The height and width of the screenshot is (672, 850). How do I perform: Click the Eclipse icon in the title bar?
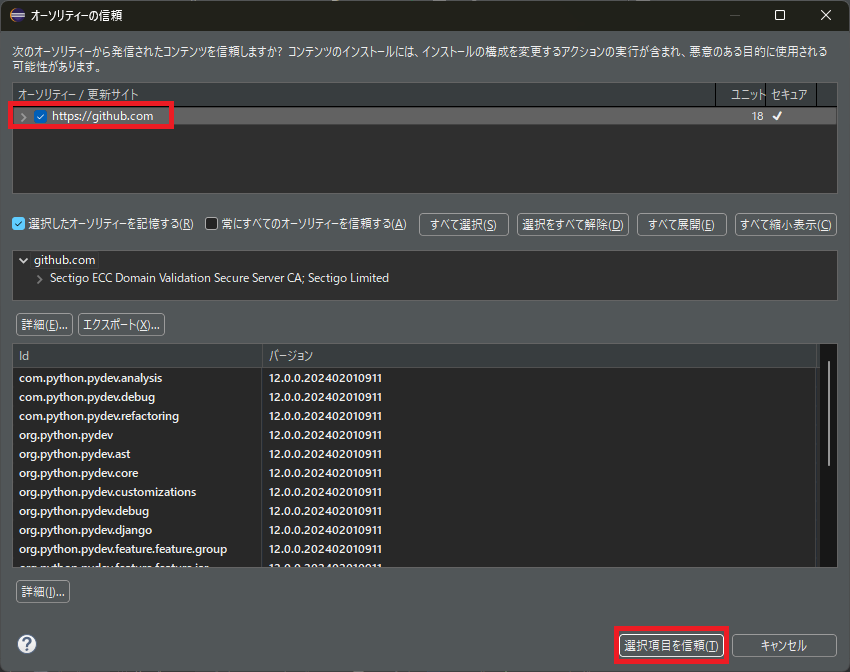pos(15,15)
